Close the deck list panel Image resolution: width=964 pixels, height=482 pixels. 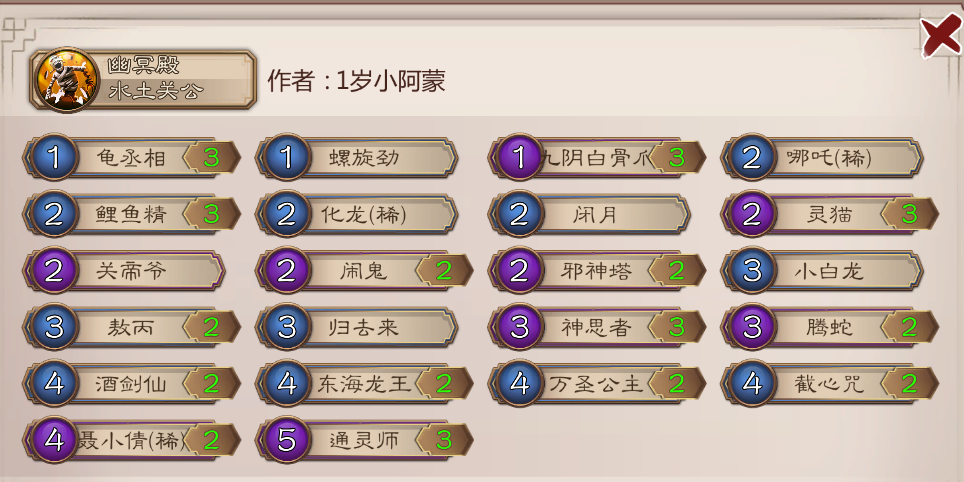click(940, 35)
